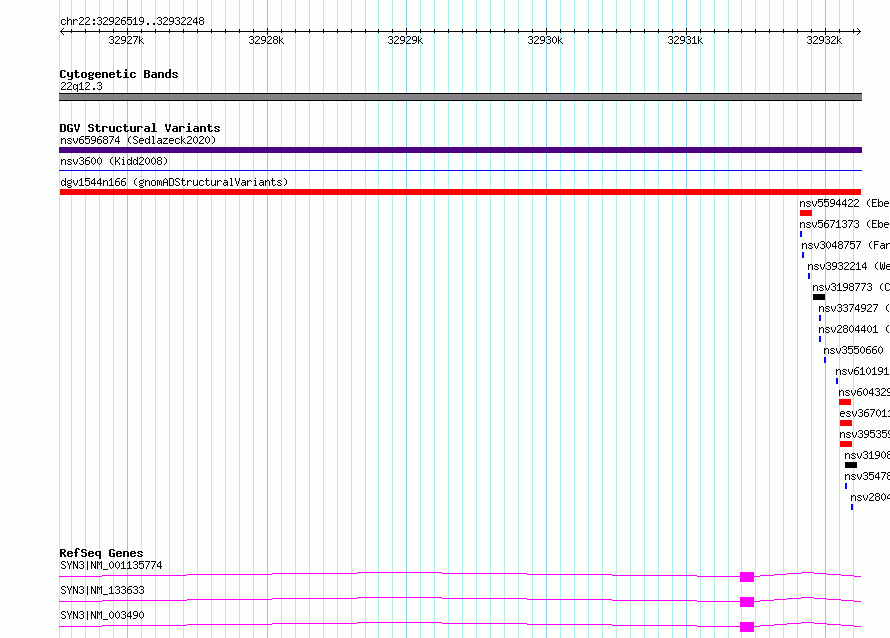Click the nsv3550660 variant label
890x638 pixels.
(853, 350)
